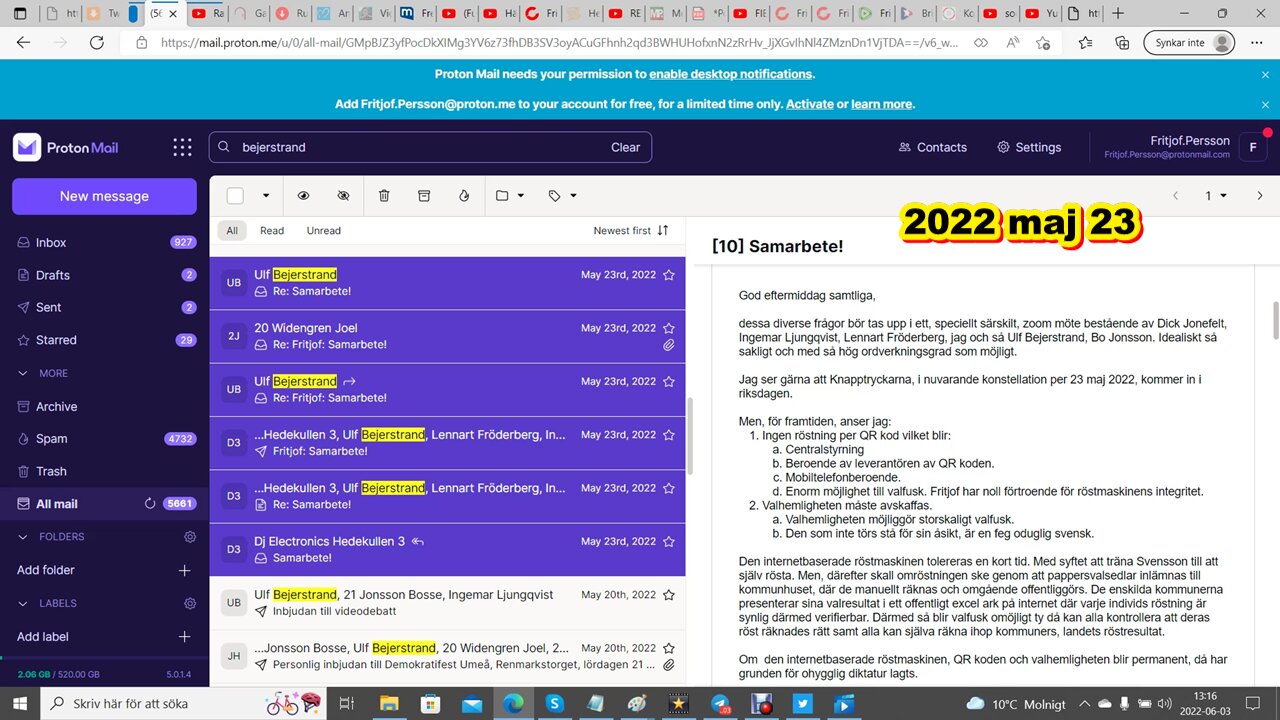
Task: Star the Dj Electronics Hedekullen 3 email
Action: [x=669, y=541]
